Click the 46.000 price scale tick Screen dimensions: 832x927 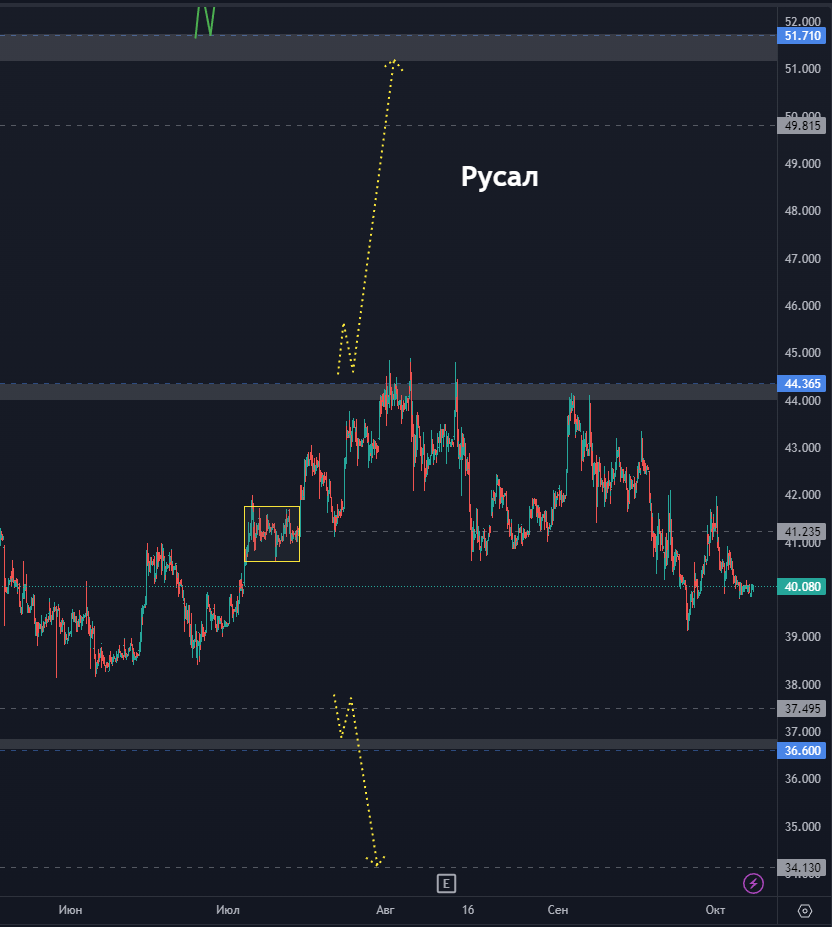click(x=802, y=306)
